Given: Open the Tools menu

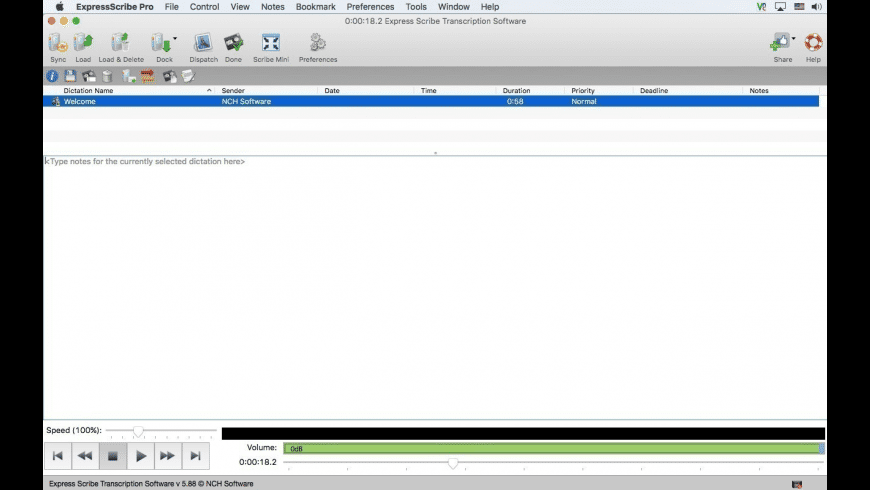Looking at the screenshot, I should pyautogui.click(x=416, y=7).
